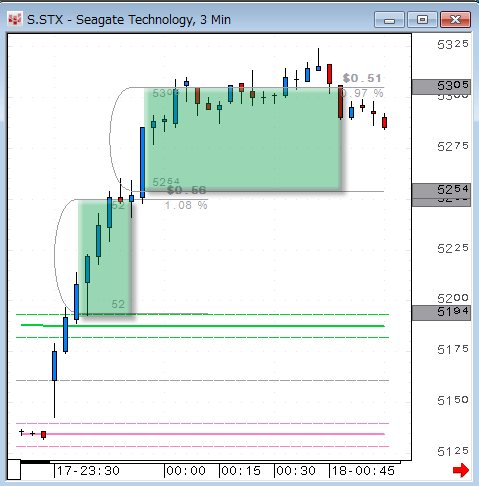Select the smaller lower green range box

point(105,257)
